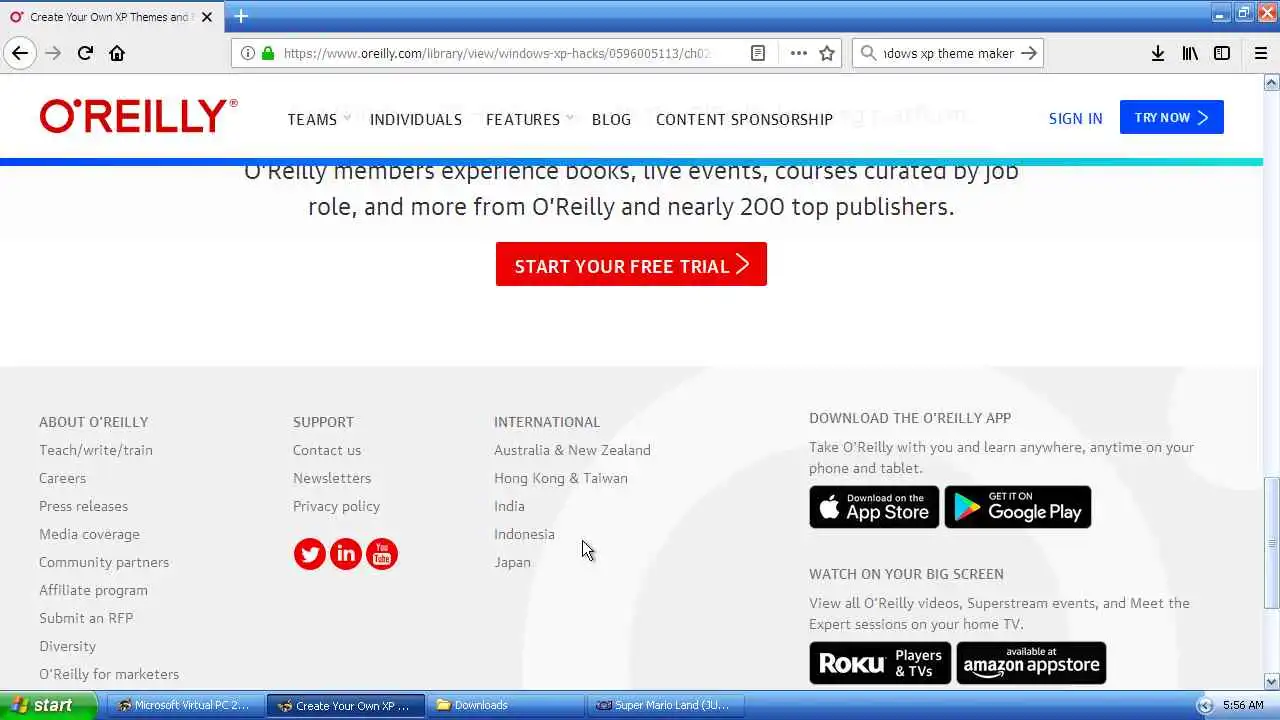The height and width of the screenshot is (720, 1280).
Task: Open Privacy policy link
Action: click(336, 506)
